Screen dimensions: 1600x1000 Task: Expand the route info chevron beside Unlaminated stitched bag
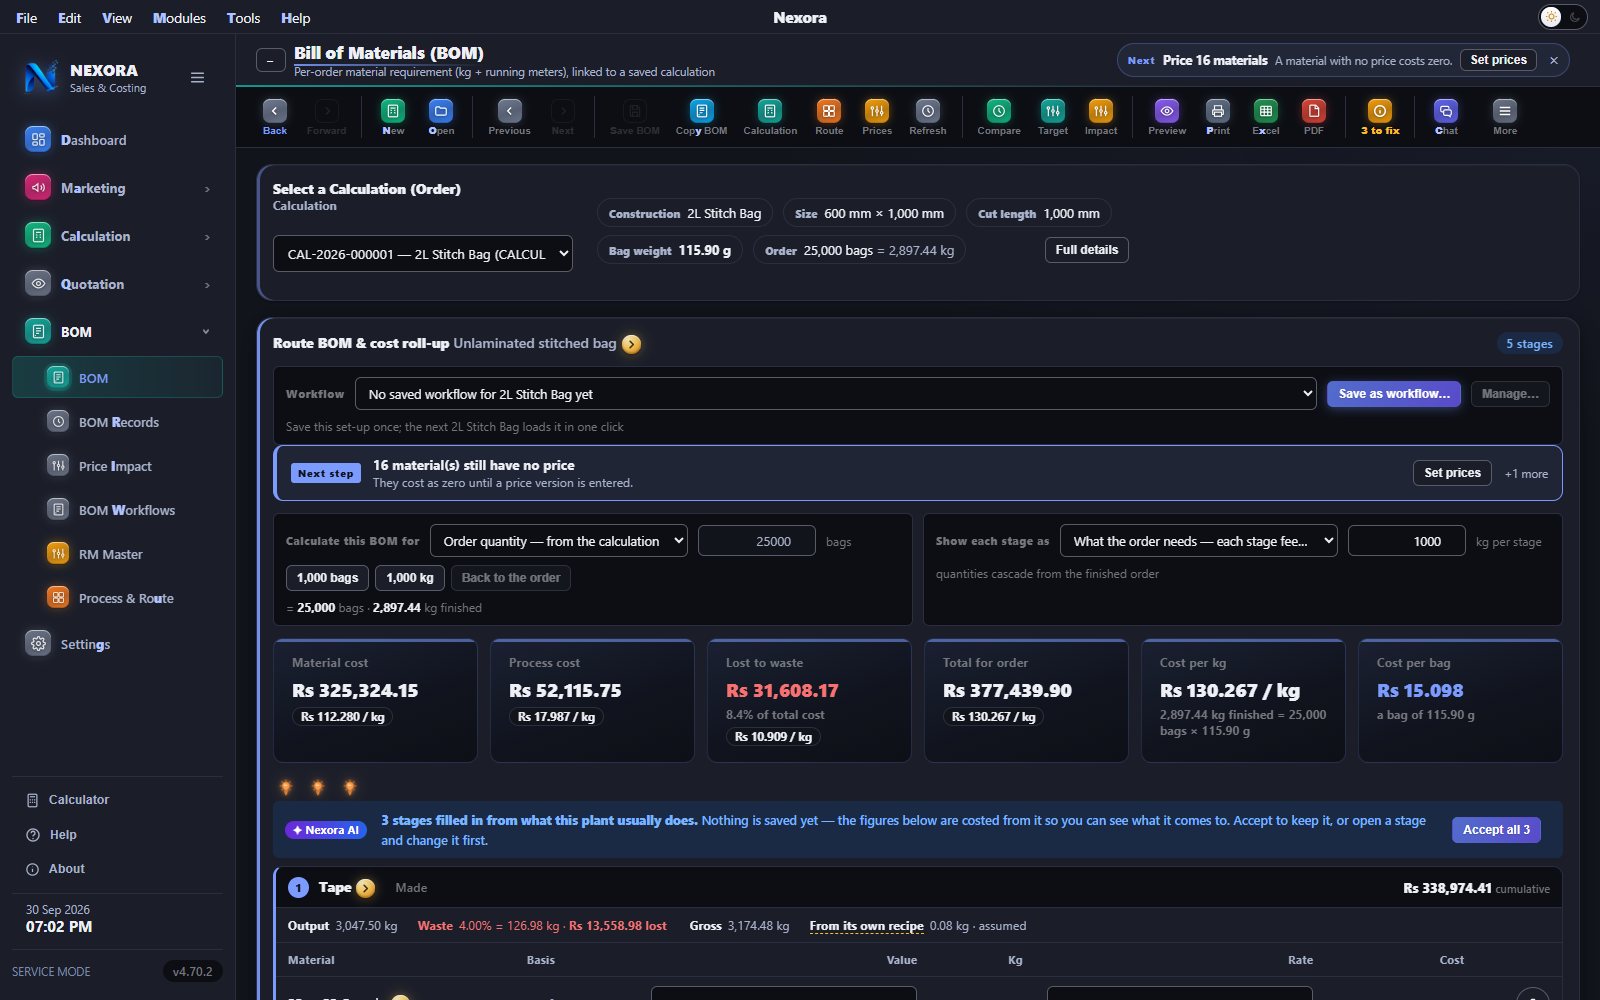click(x=631, y=344)
